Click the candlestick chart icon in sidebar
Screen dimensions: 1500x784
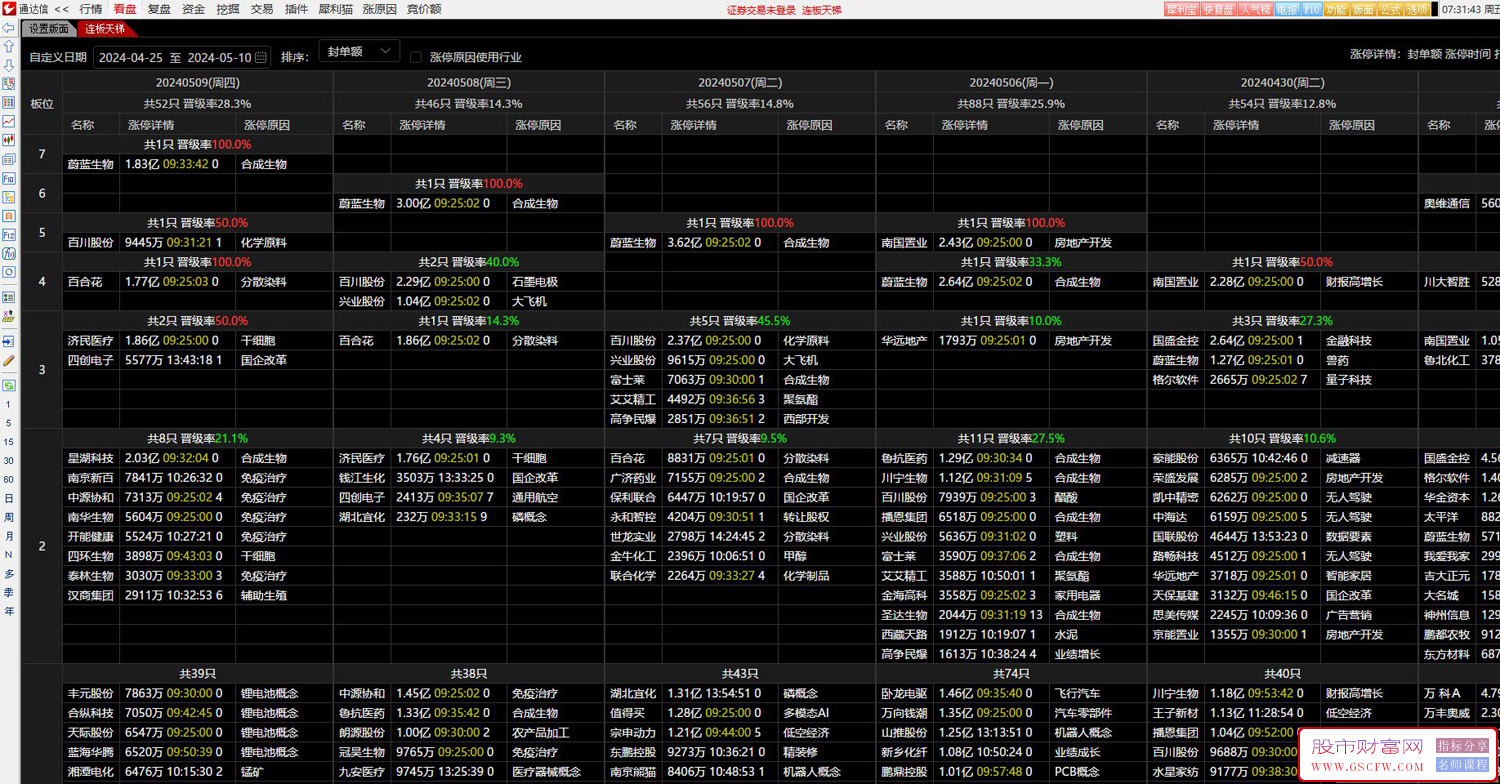9,141
